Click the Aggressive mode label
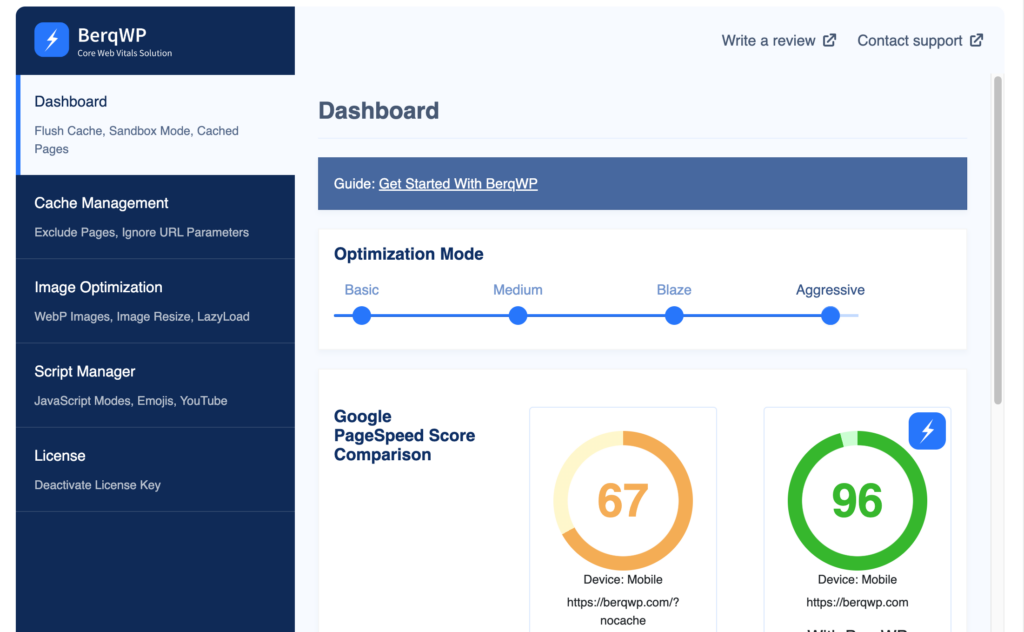This screenshot has height=632, width=1024. pos(830,290)
